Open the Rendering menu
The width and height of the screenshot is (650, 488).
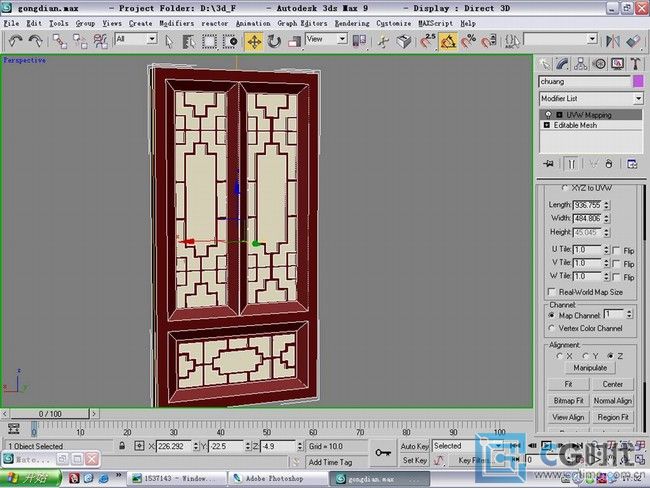point(352,24)
